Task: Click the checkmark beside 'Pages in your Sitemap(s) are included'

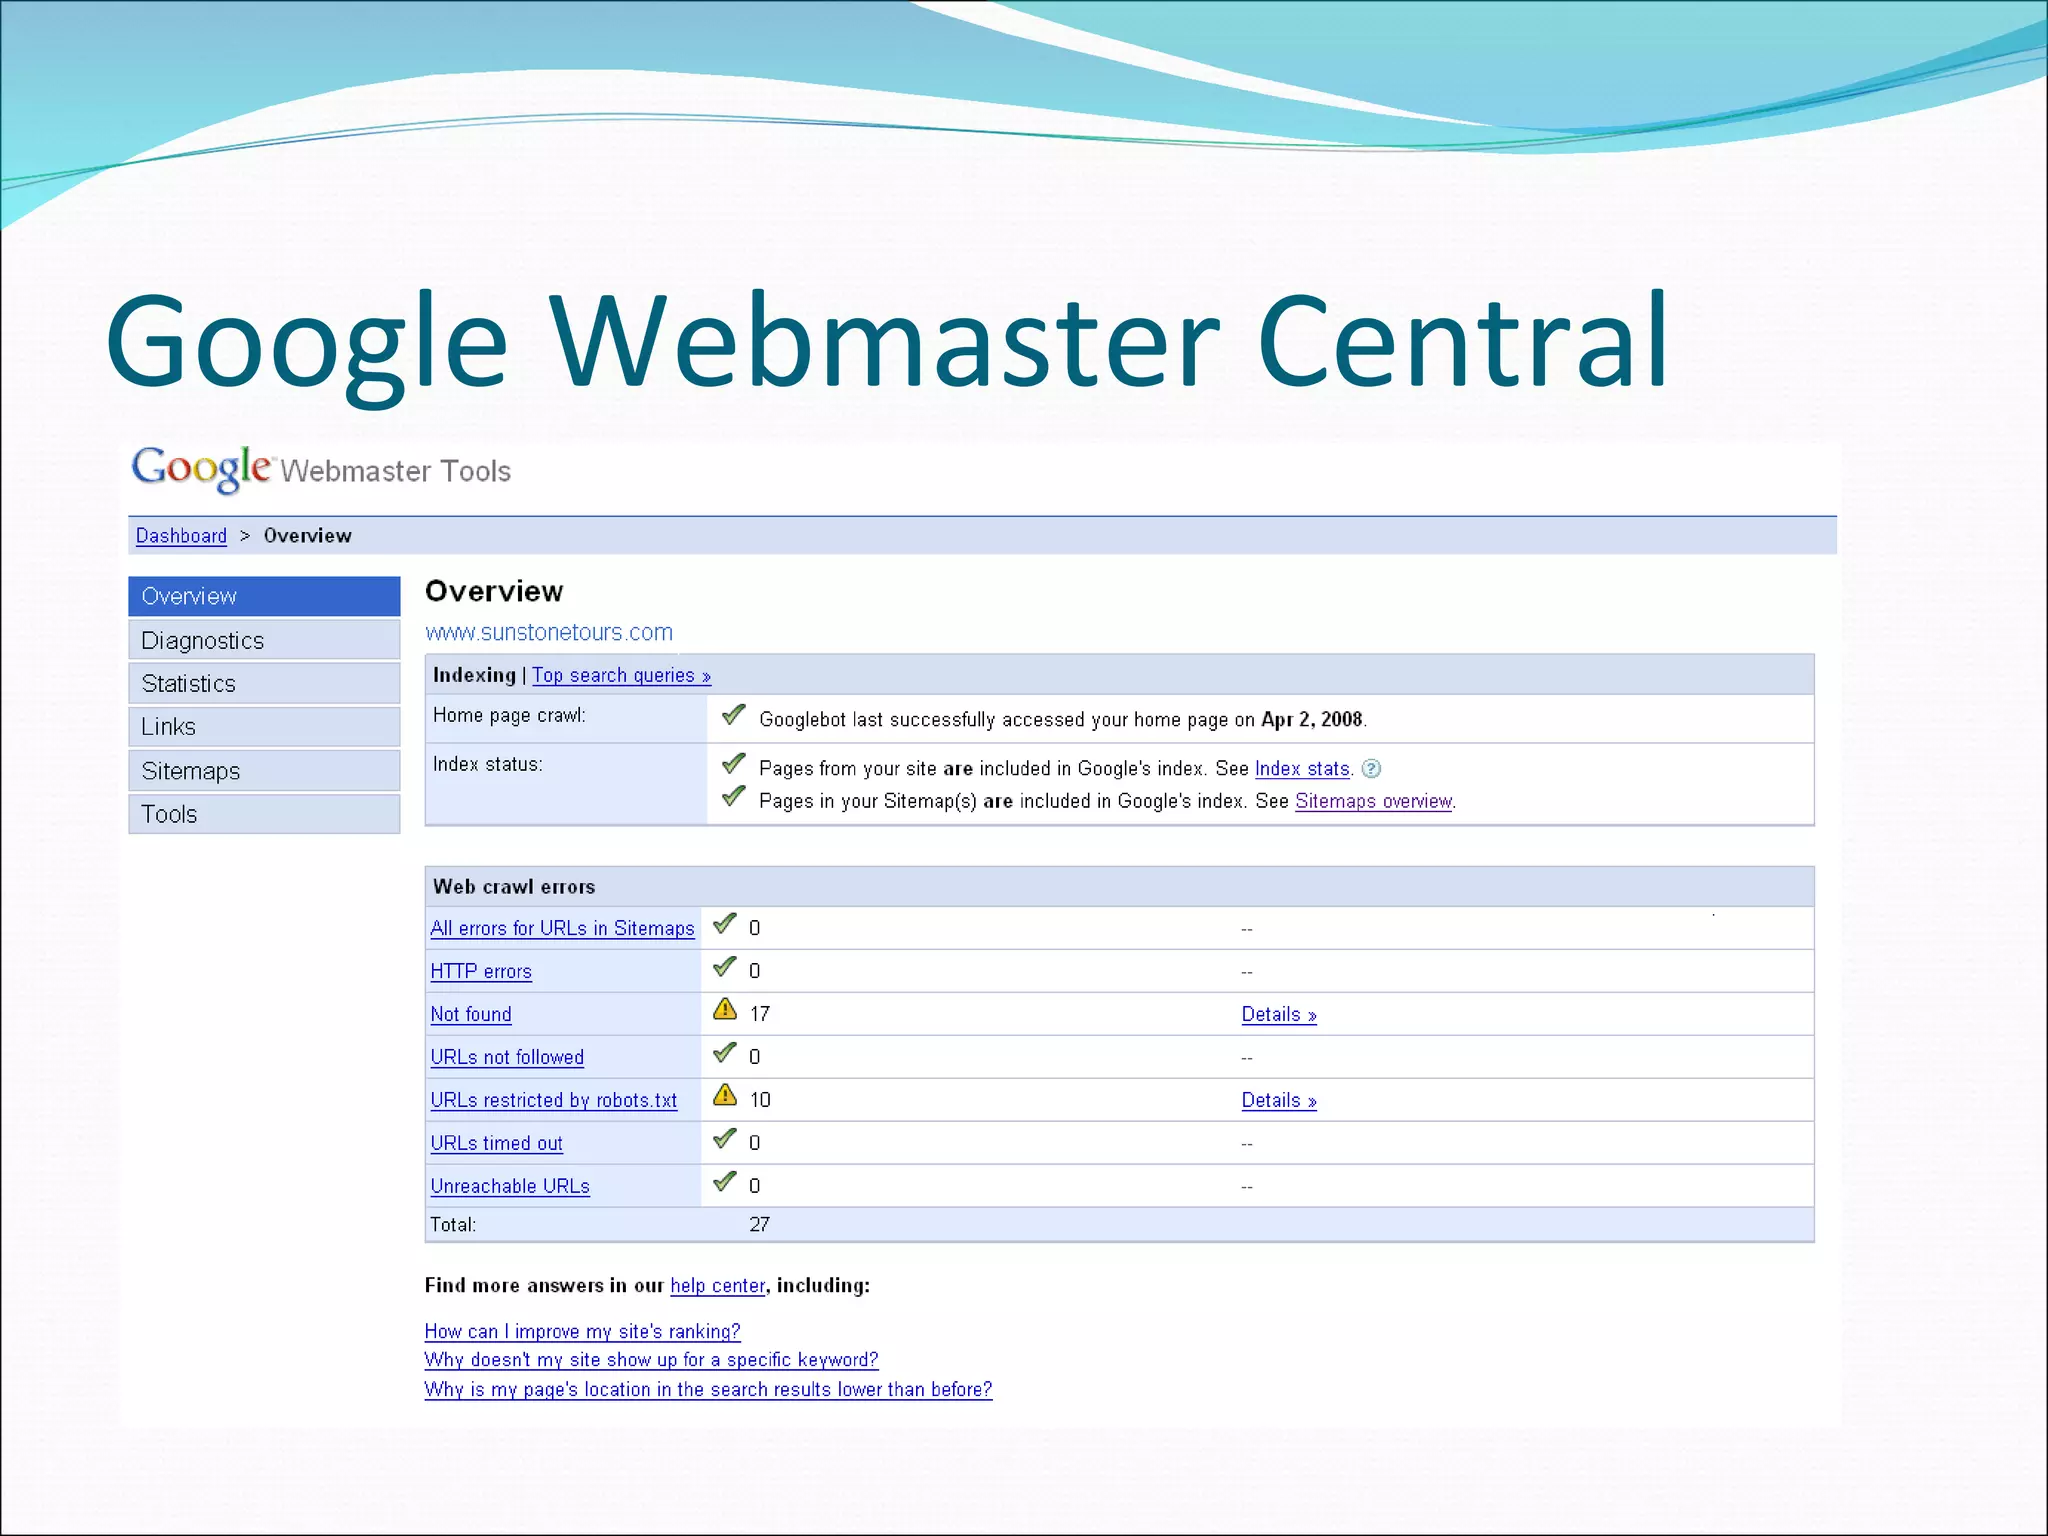Action: click(x=734, y=797)
